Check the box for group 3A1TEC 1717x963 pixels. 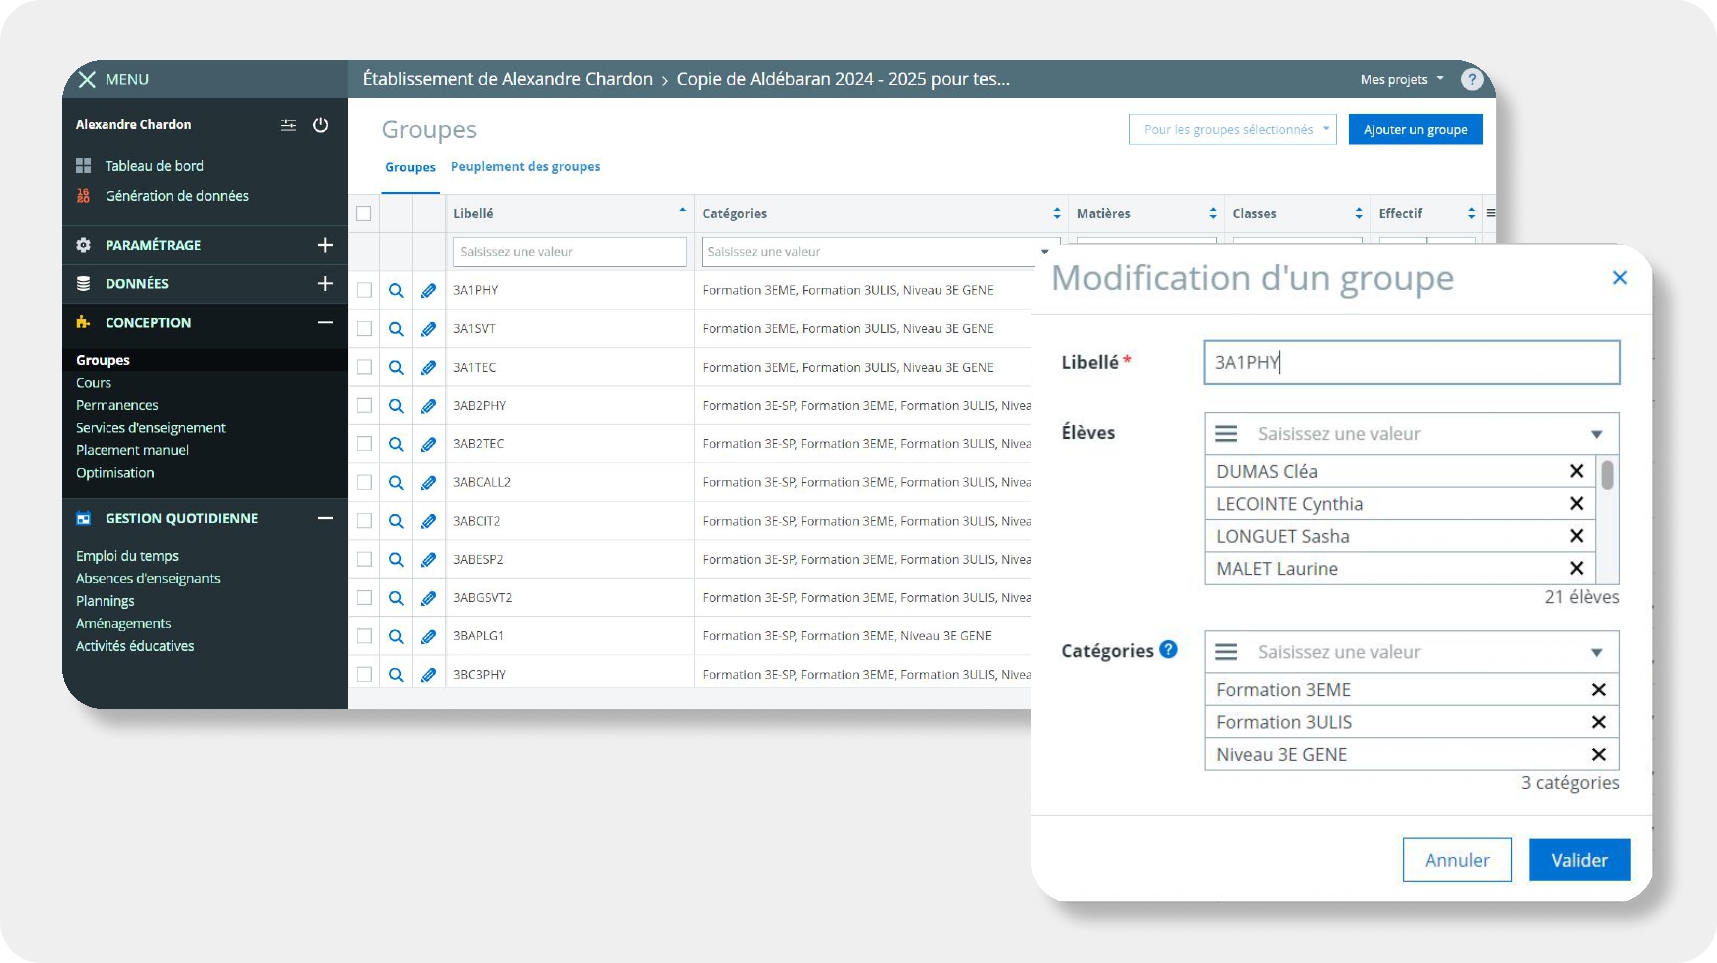[364, 367]
